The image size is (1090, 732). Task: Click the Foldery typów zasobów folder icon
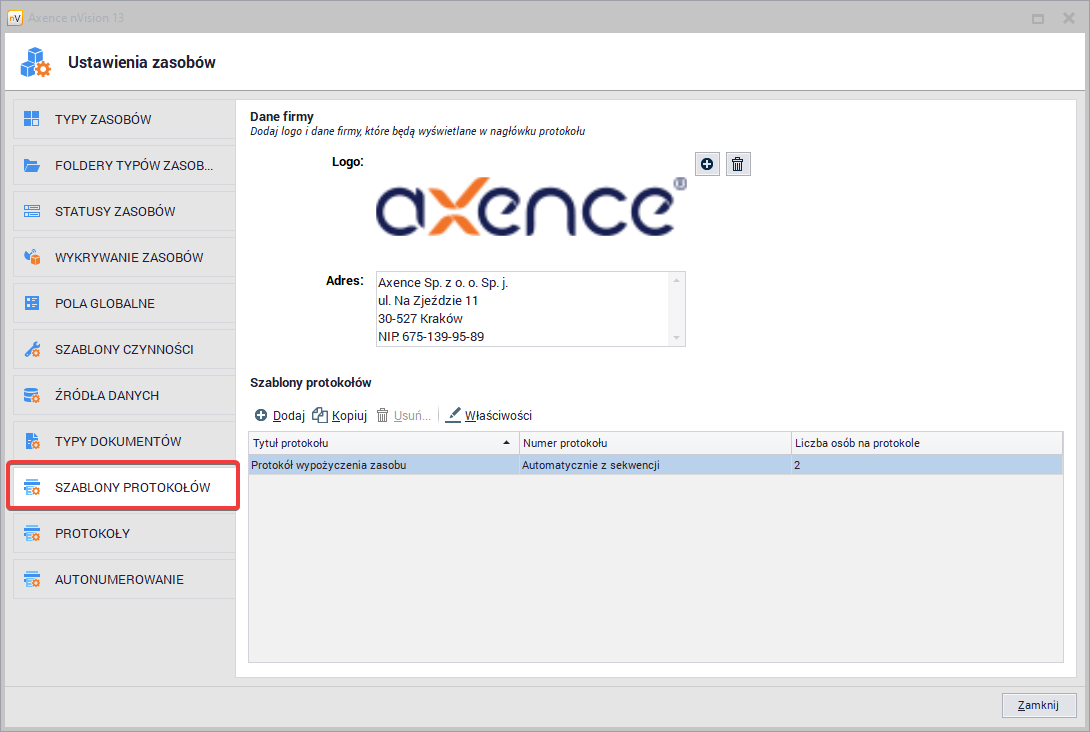click(32, 165)
